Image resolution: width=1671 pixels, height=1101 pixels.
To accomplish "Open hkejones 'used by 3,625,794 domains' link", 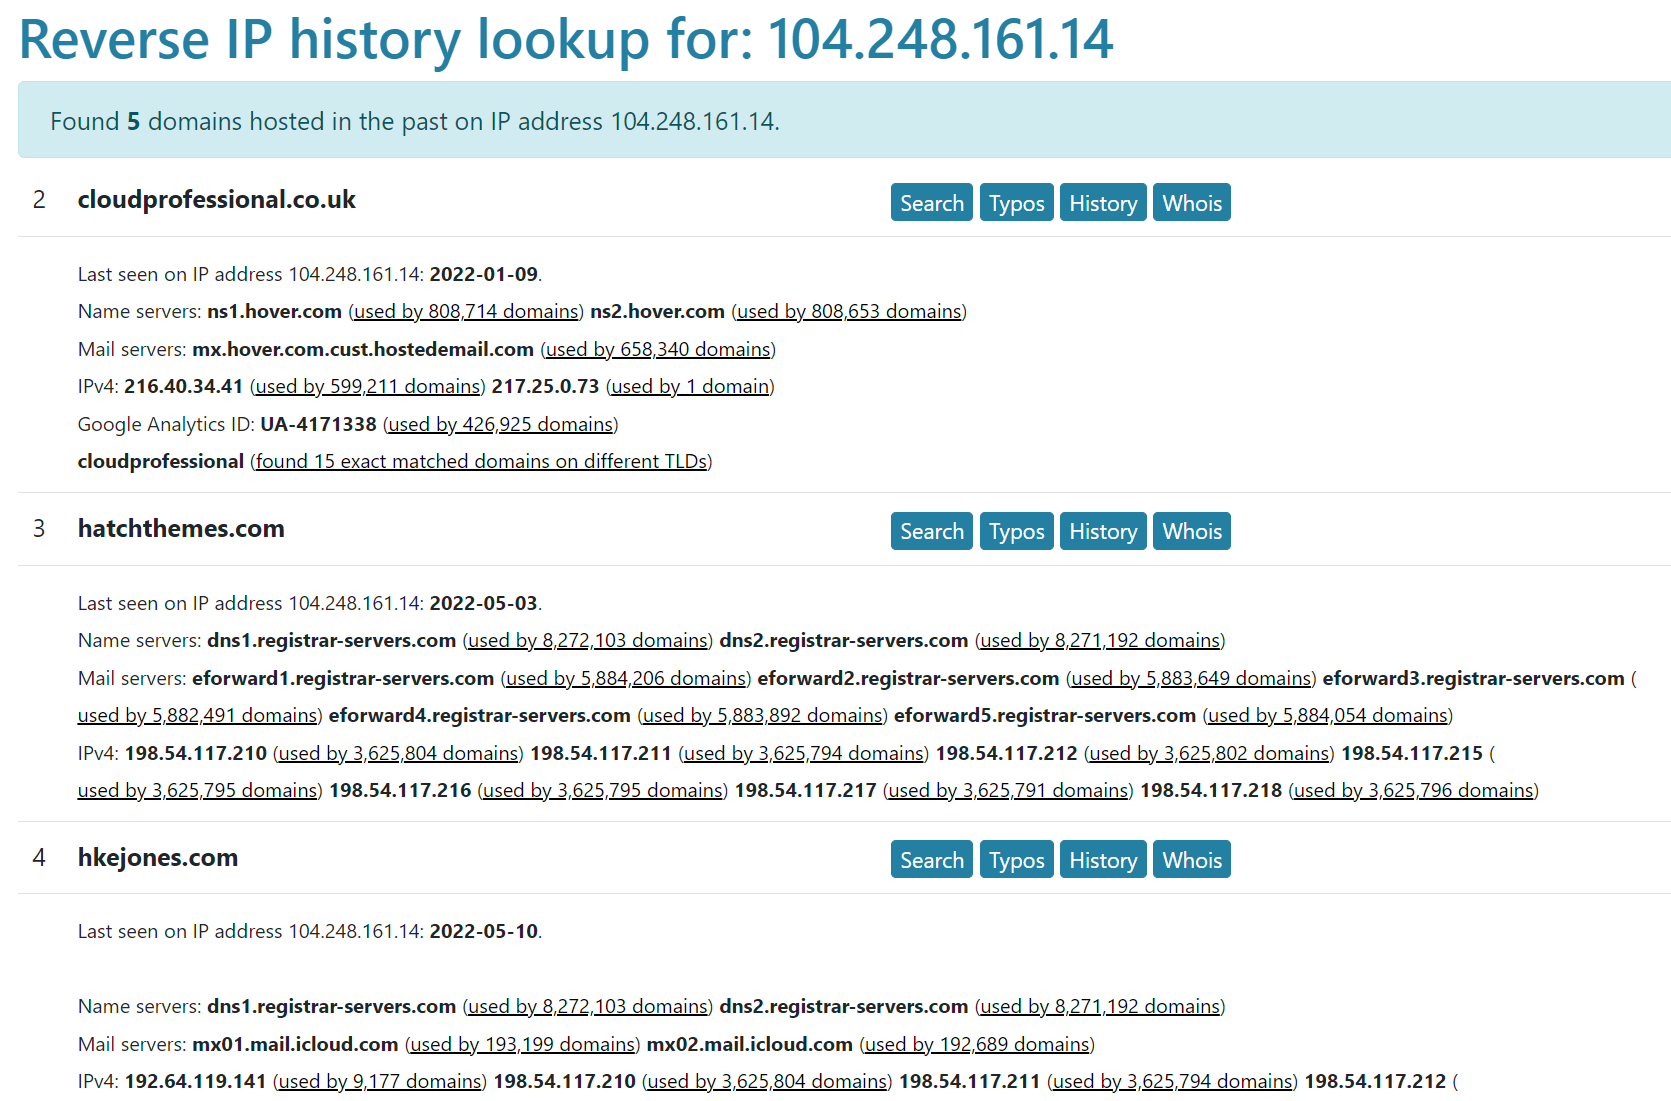I will [x=1173, y=1081].
